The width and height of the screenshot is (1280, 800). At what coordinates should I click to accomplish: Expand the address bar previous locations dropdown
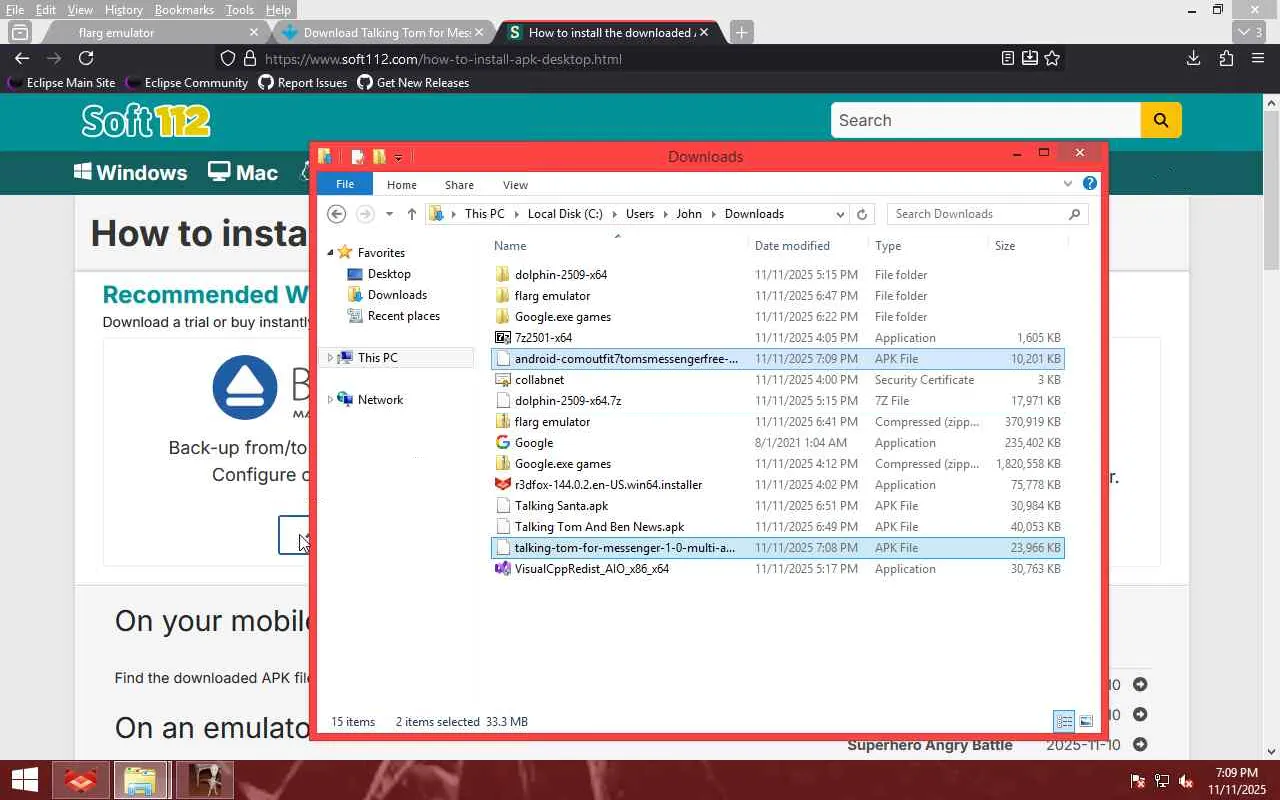click(x=840, y=214)
